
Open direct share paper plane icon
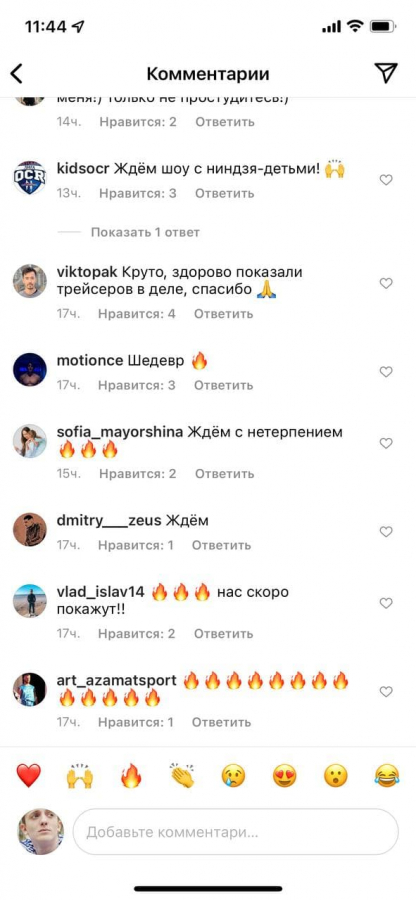[386, 73]
